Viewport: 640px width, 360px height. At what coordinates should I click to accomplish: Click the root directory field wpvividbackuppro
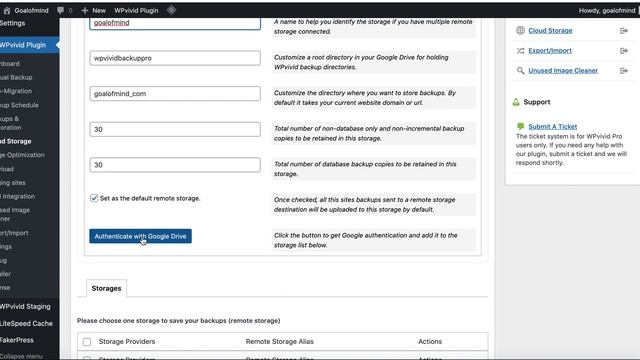click(175, 58)
